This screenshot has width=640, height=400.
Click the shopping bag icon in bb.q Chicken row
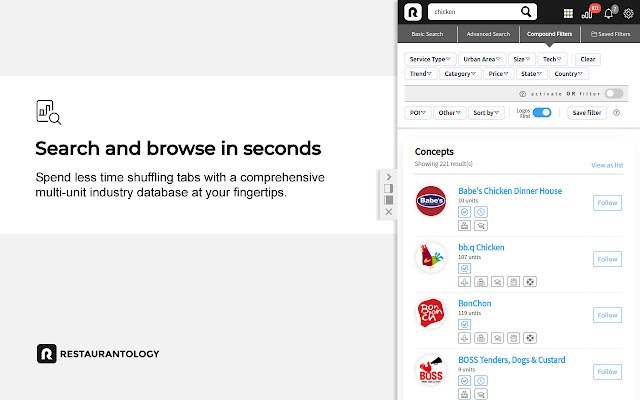click(x=481, y=282)
